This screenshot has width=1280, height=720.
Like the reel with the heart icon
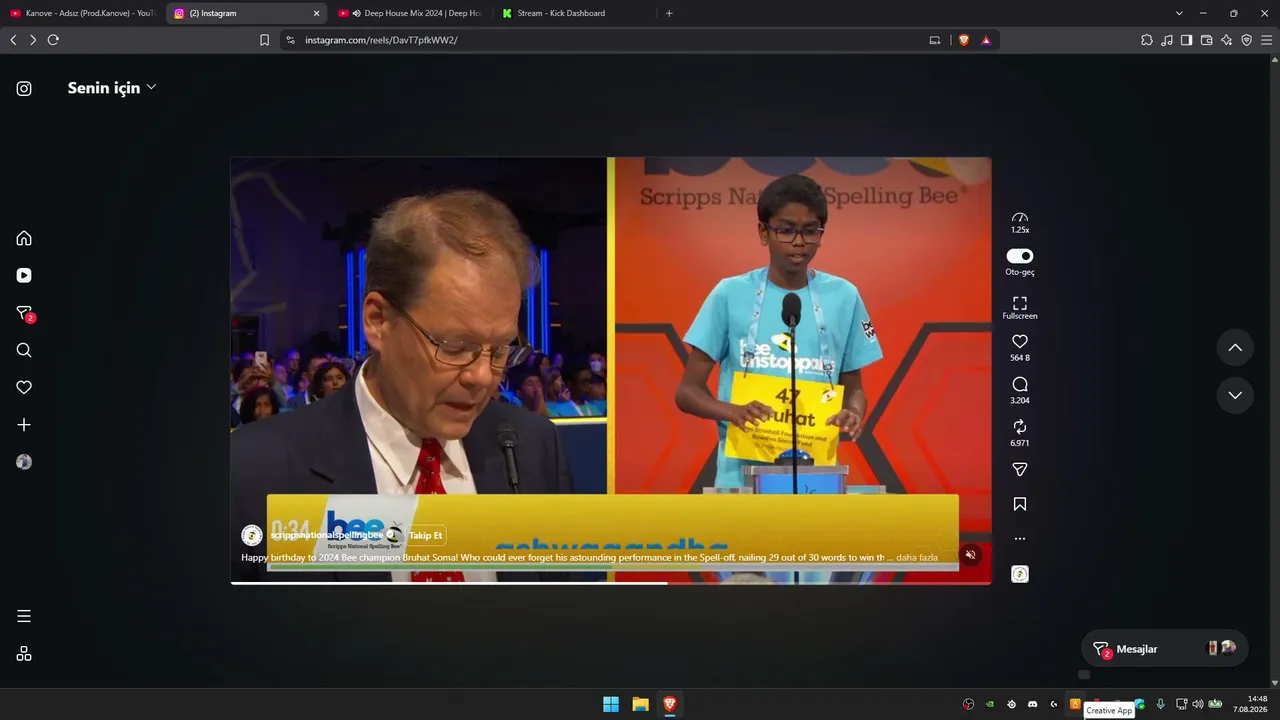point(1020,342)
